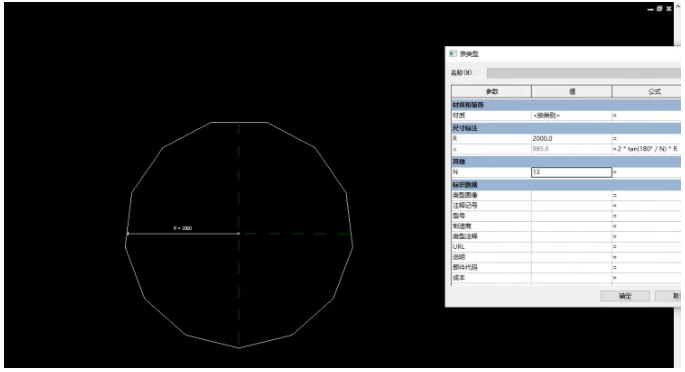Select the 公式 column header
Viewport: 685px width, 372px height.
point(647,92)
